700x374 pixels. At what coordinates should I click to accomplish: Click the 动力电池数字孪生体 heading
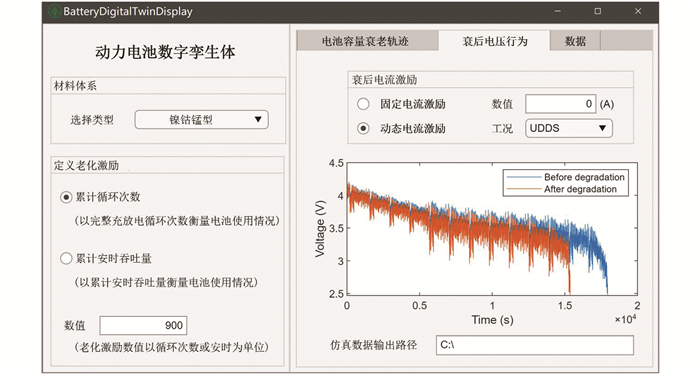click(x=165, y=52)
